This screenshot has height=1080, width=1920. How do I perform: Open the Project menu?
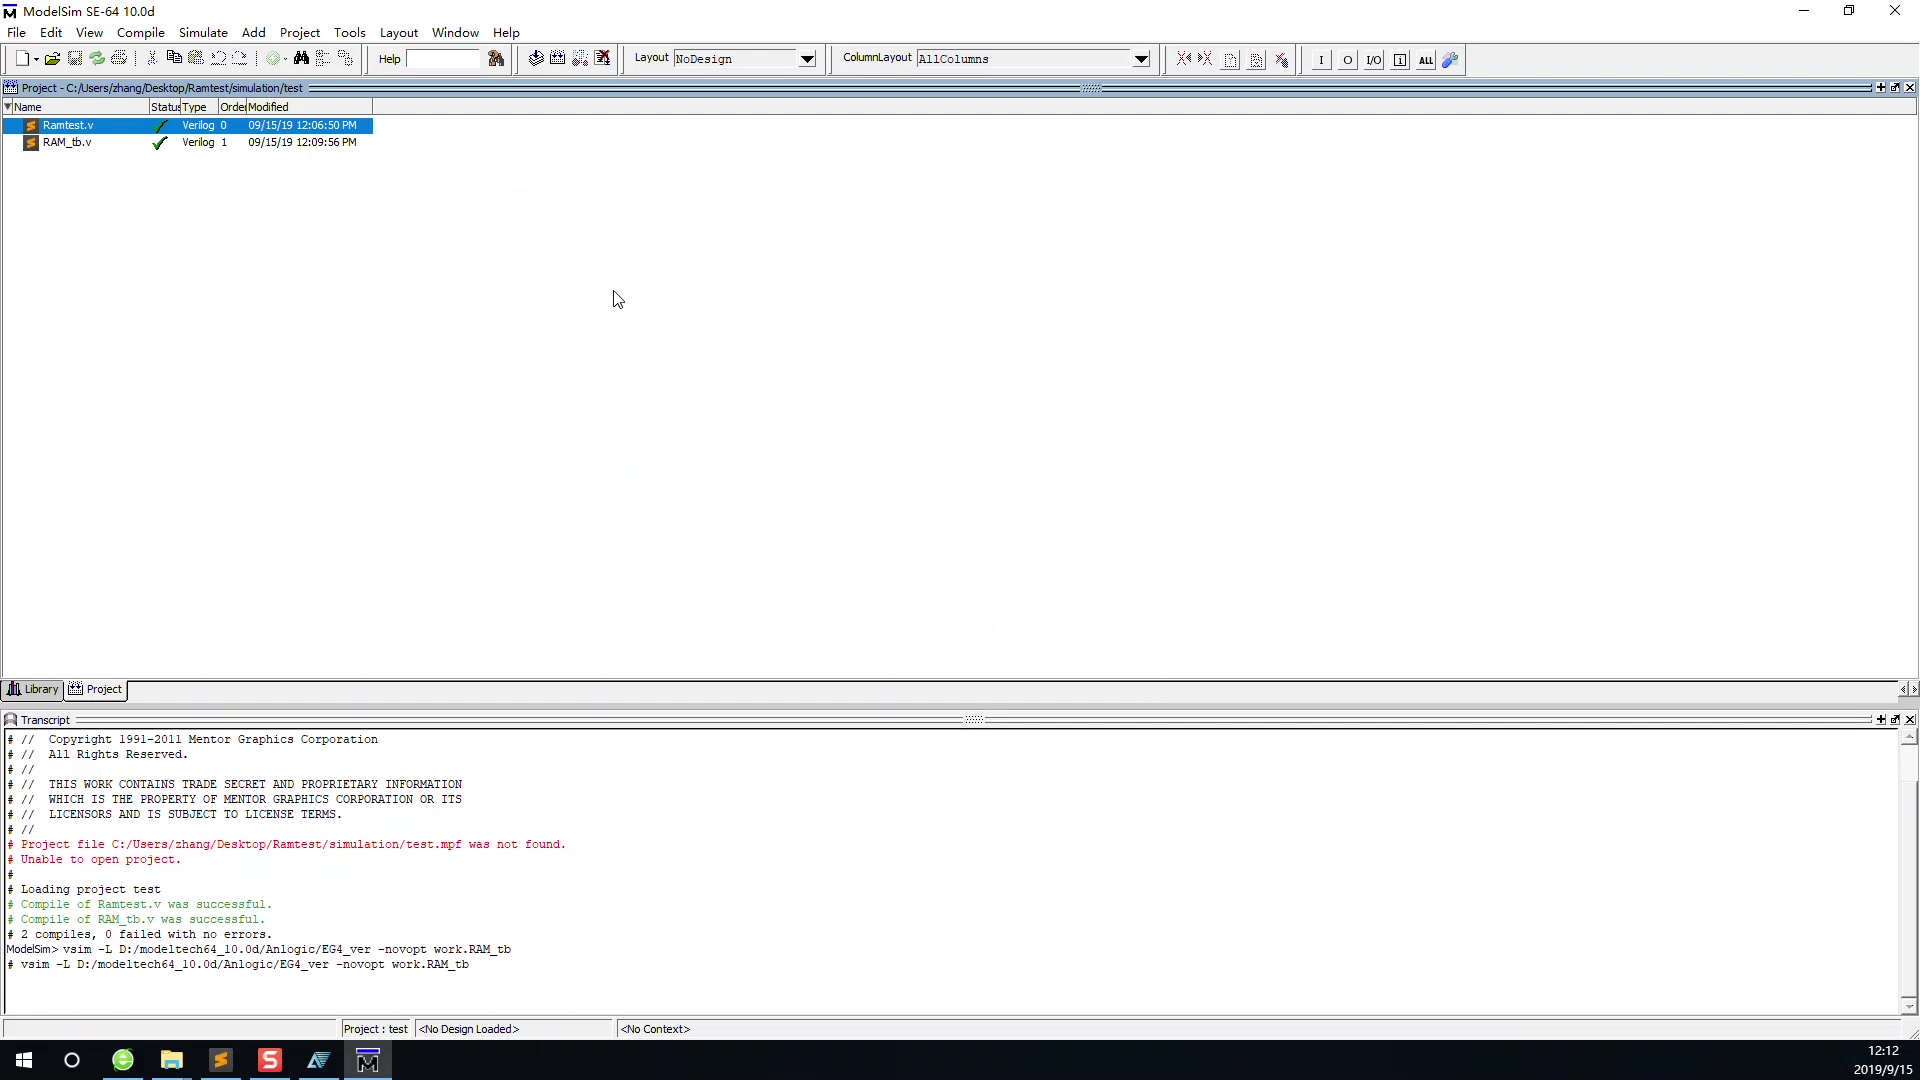click(300, 32)
